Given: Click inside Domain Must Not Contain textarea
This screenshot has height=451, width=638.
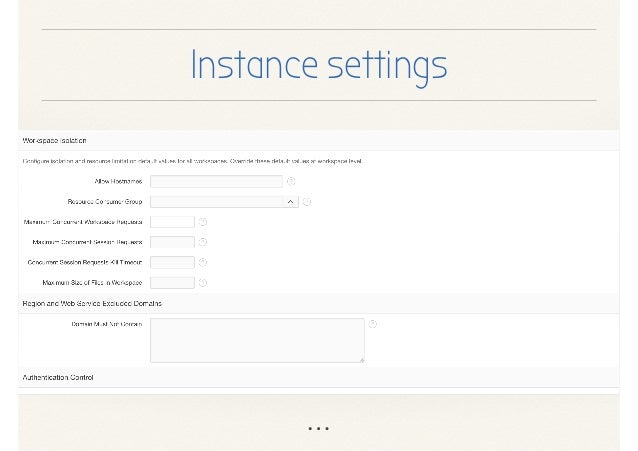Looking at the screenshot, I should click(257, 339).
